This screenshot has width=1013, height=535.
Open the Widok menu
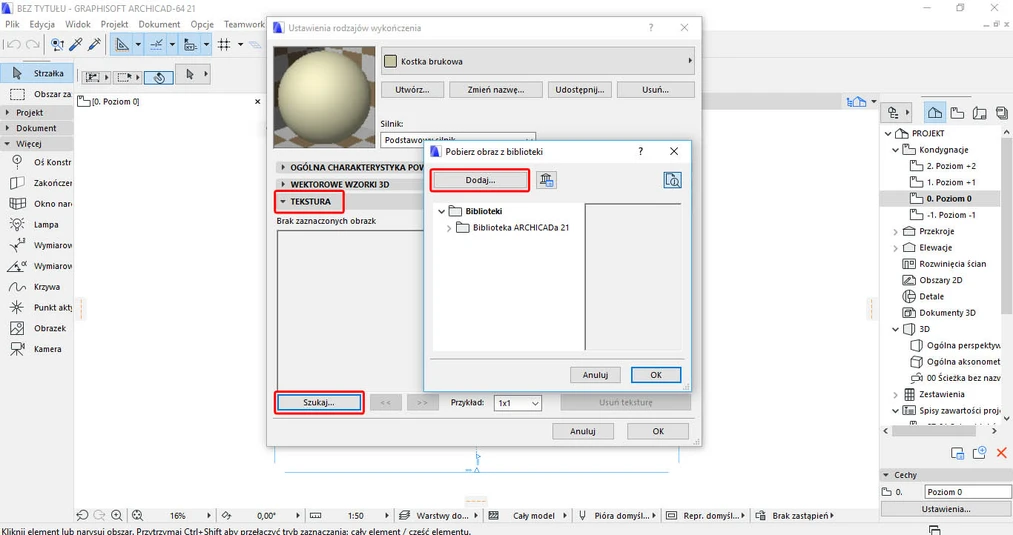(78, 24)
